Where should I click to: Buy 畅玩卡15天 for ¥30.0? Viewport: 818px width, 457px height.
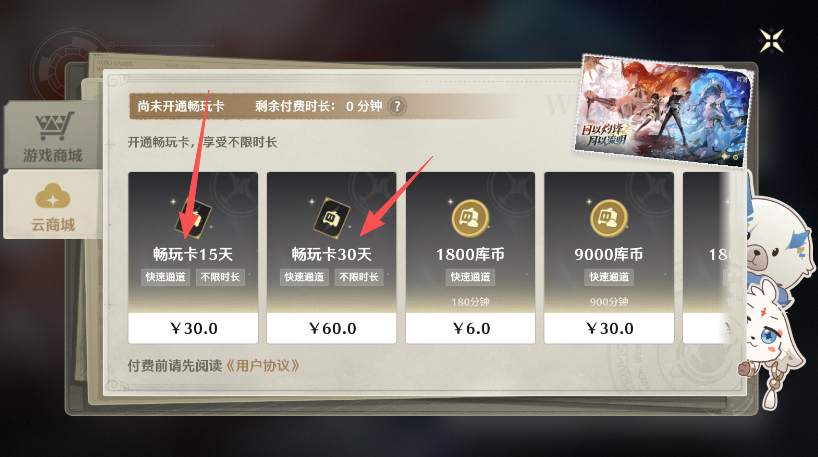pyautogui.click(x=193, y=328)
